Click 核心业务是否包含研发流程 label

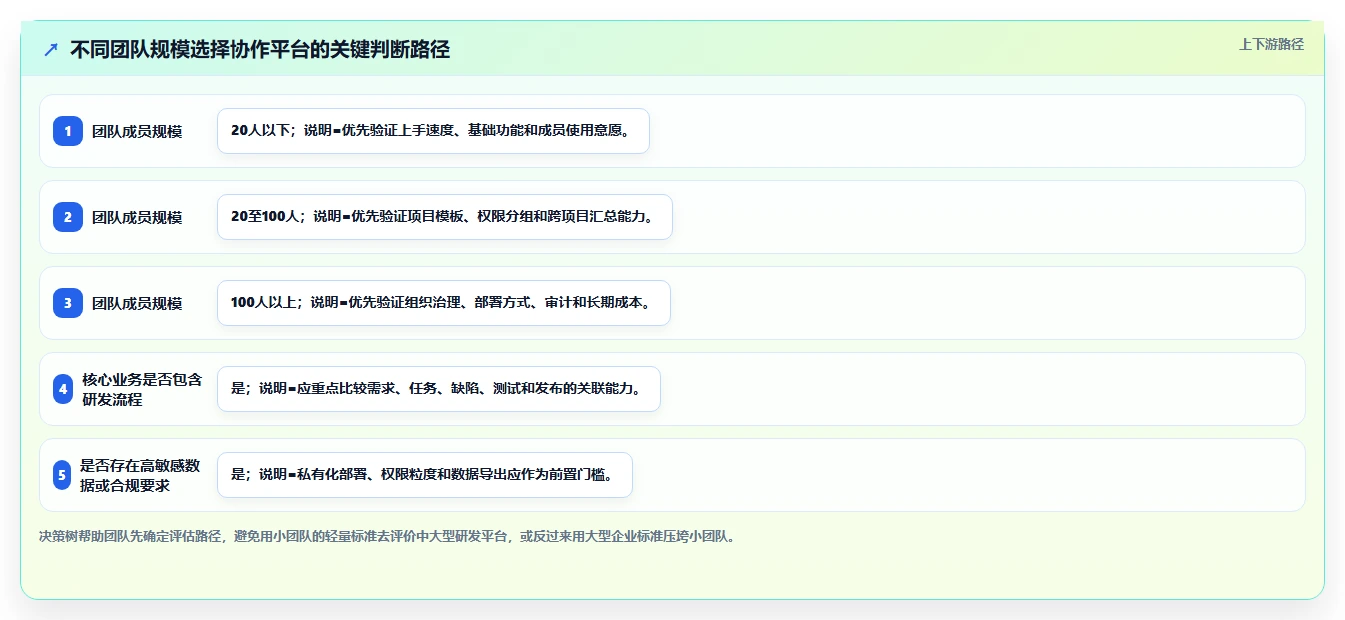pyautogui.click(x=142, y=389)
